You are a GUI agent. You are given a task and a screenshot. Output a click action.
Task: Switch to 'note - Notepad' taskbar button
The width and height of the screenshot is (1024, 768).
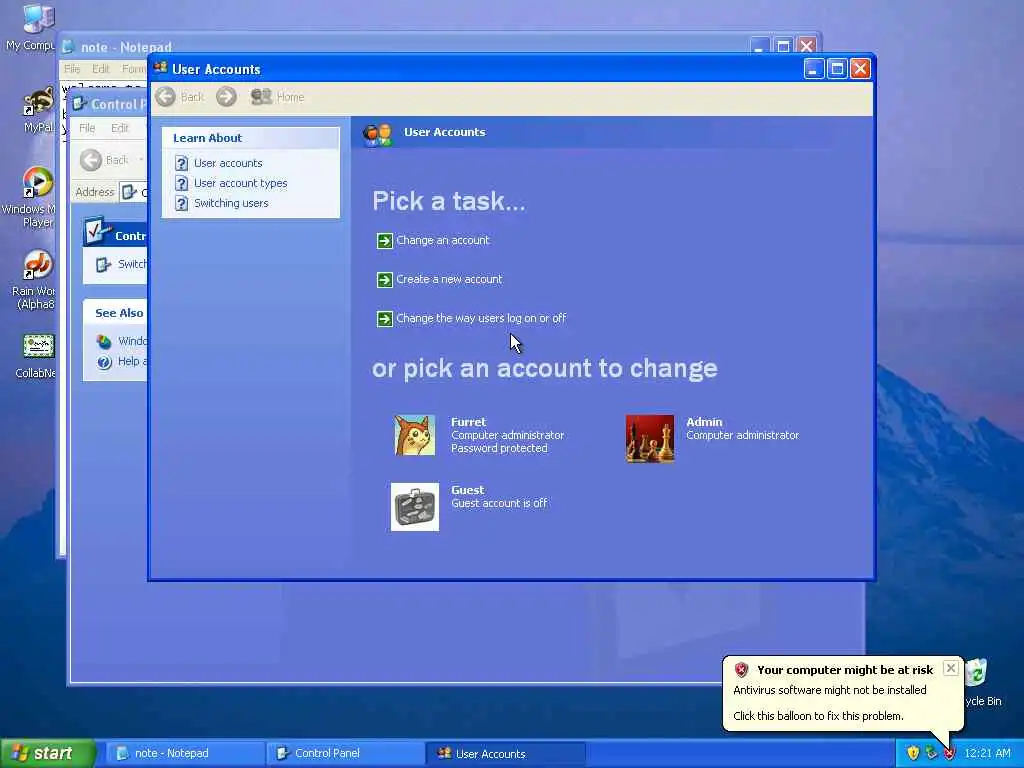pos(183,754)
